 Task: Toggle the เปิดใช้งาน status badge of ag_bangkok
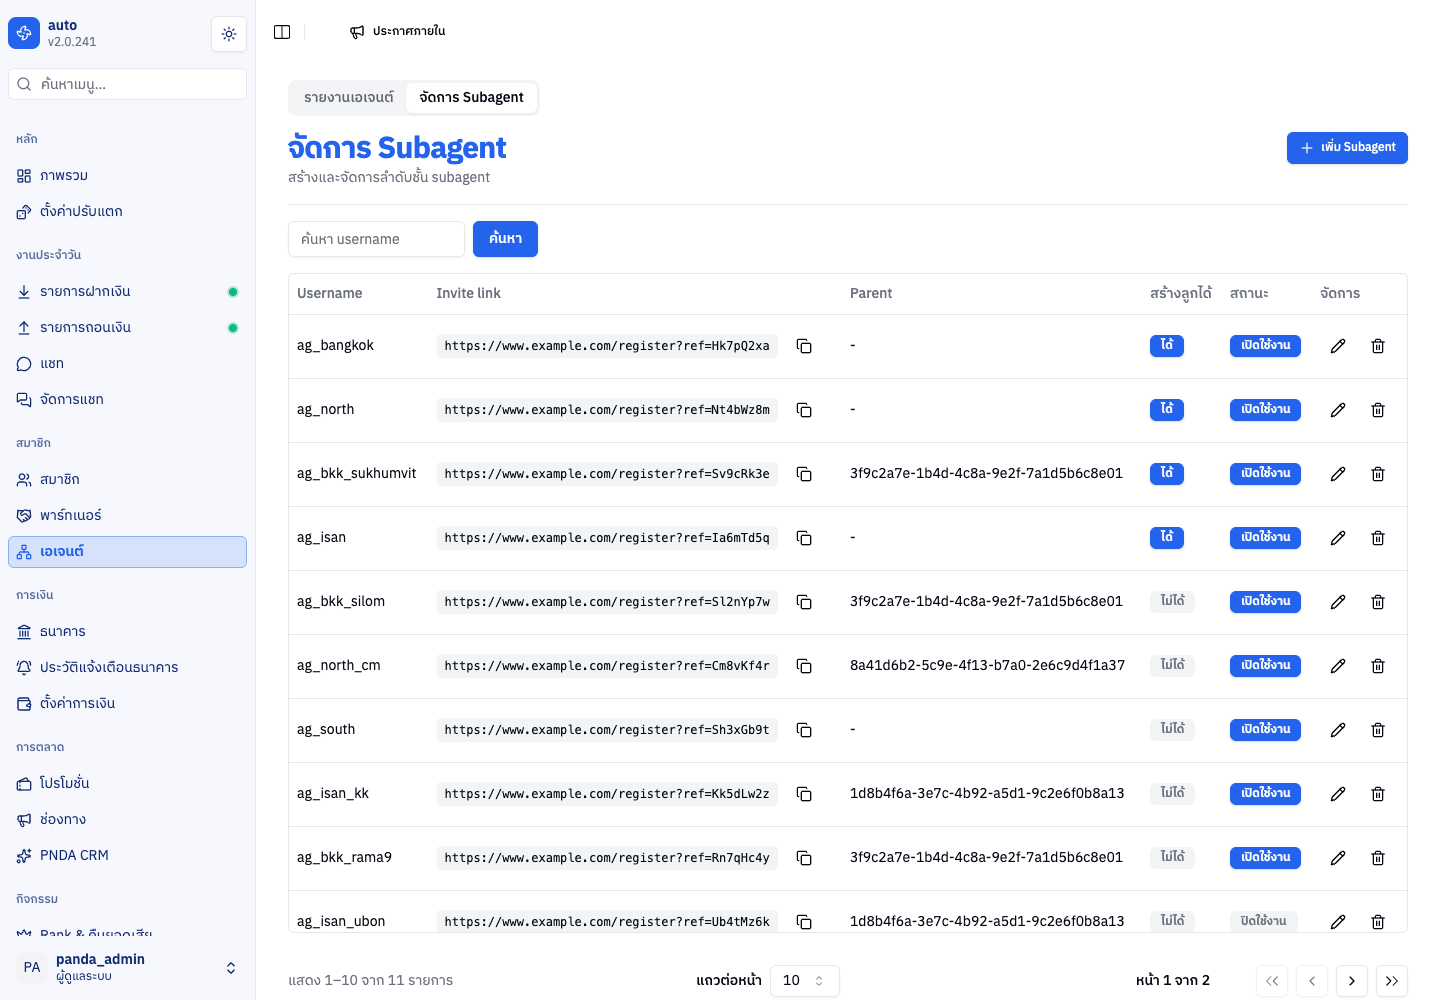(x=1265, y=345)
